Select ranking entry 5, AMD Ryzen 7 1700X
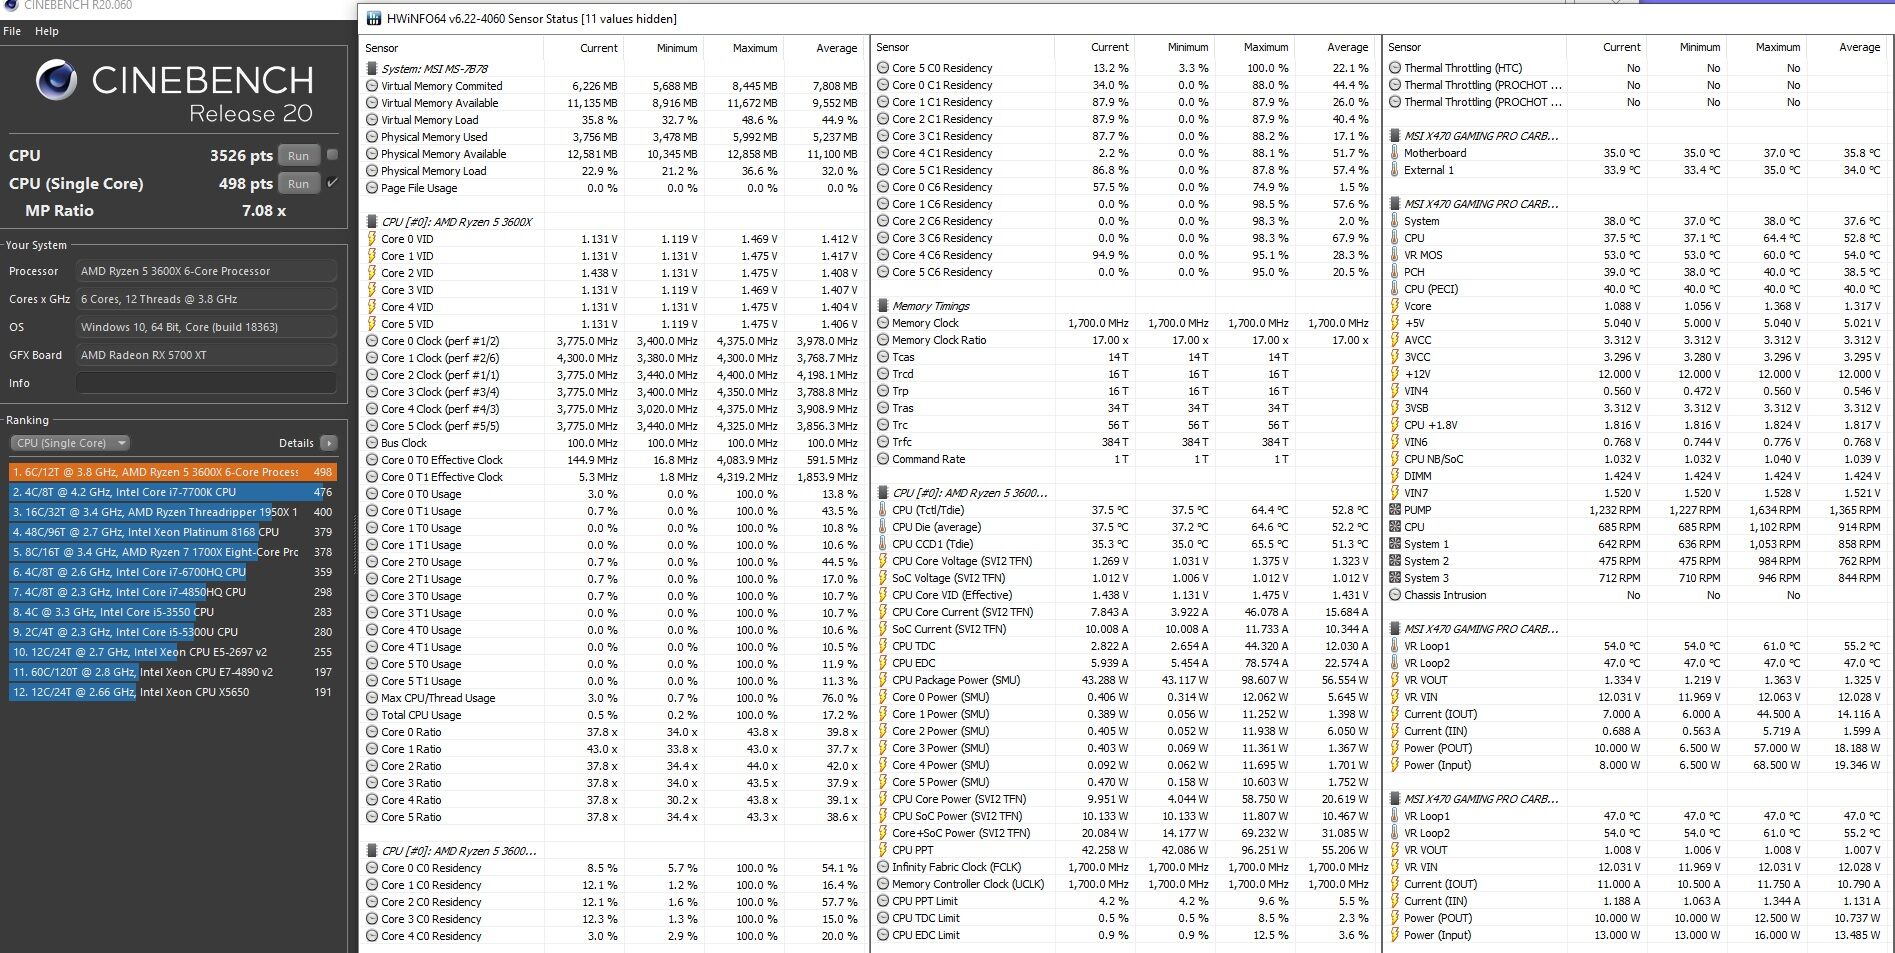 (173, 552)
